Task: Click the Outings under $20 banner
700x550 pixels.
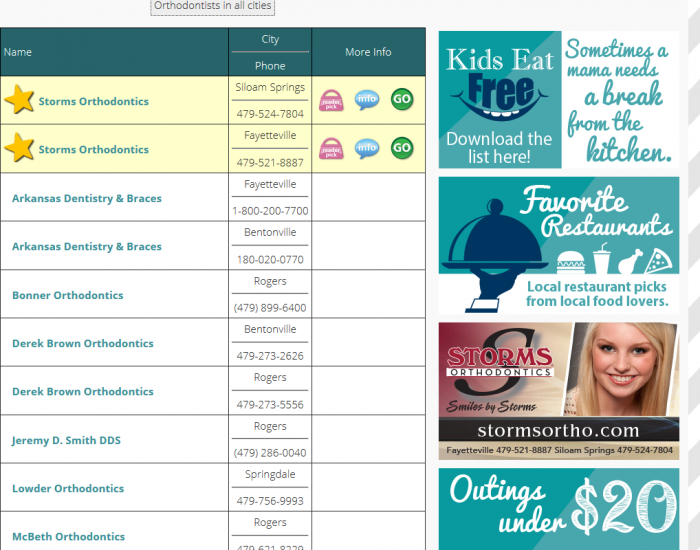Action: (558, 508)
